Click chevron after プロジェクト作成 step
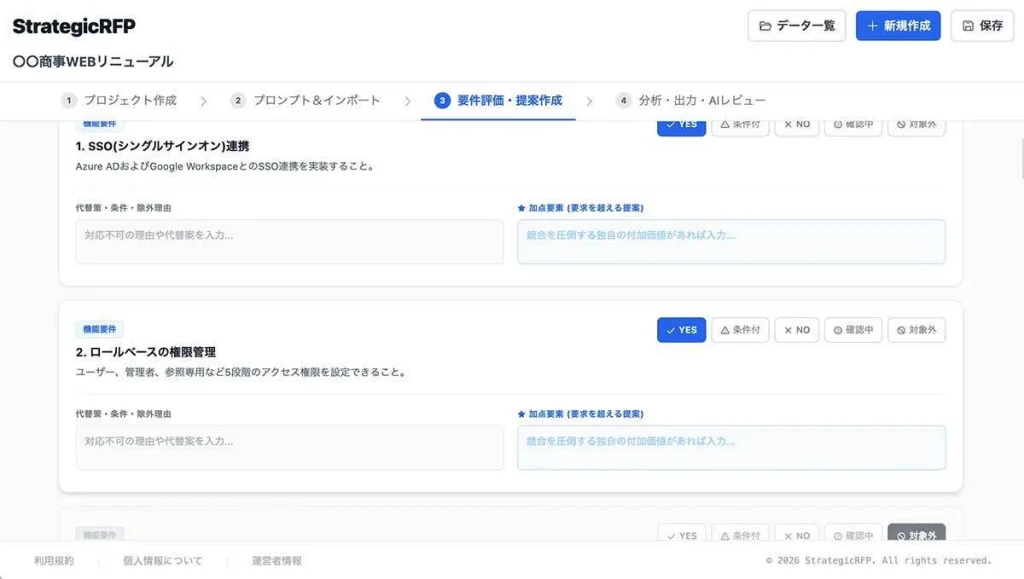 (x=204, y=101)
